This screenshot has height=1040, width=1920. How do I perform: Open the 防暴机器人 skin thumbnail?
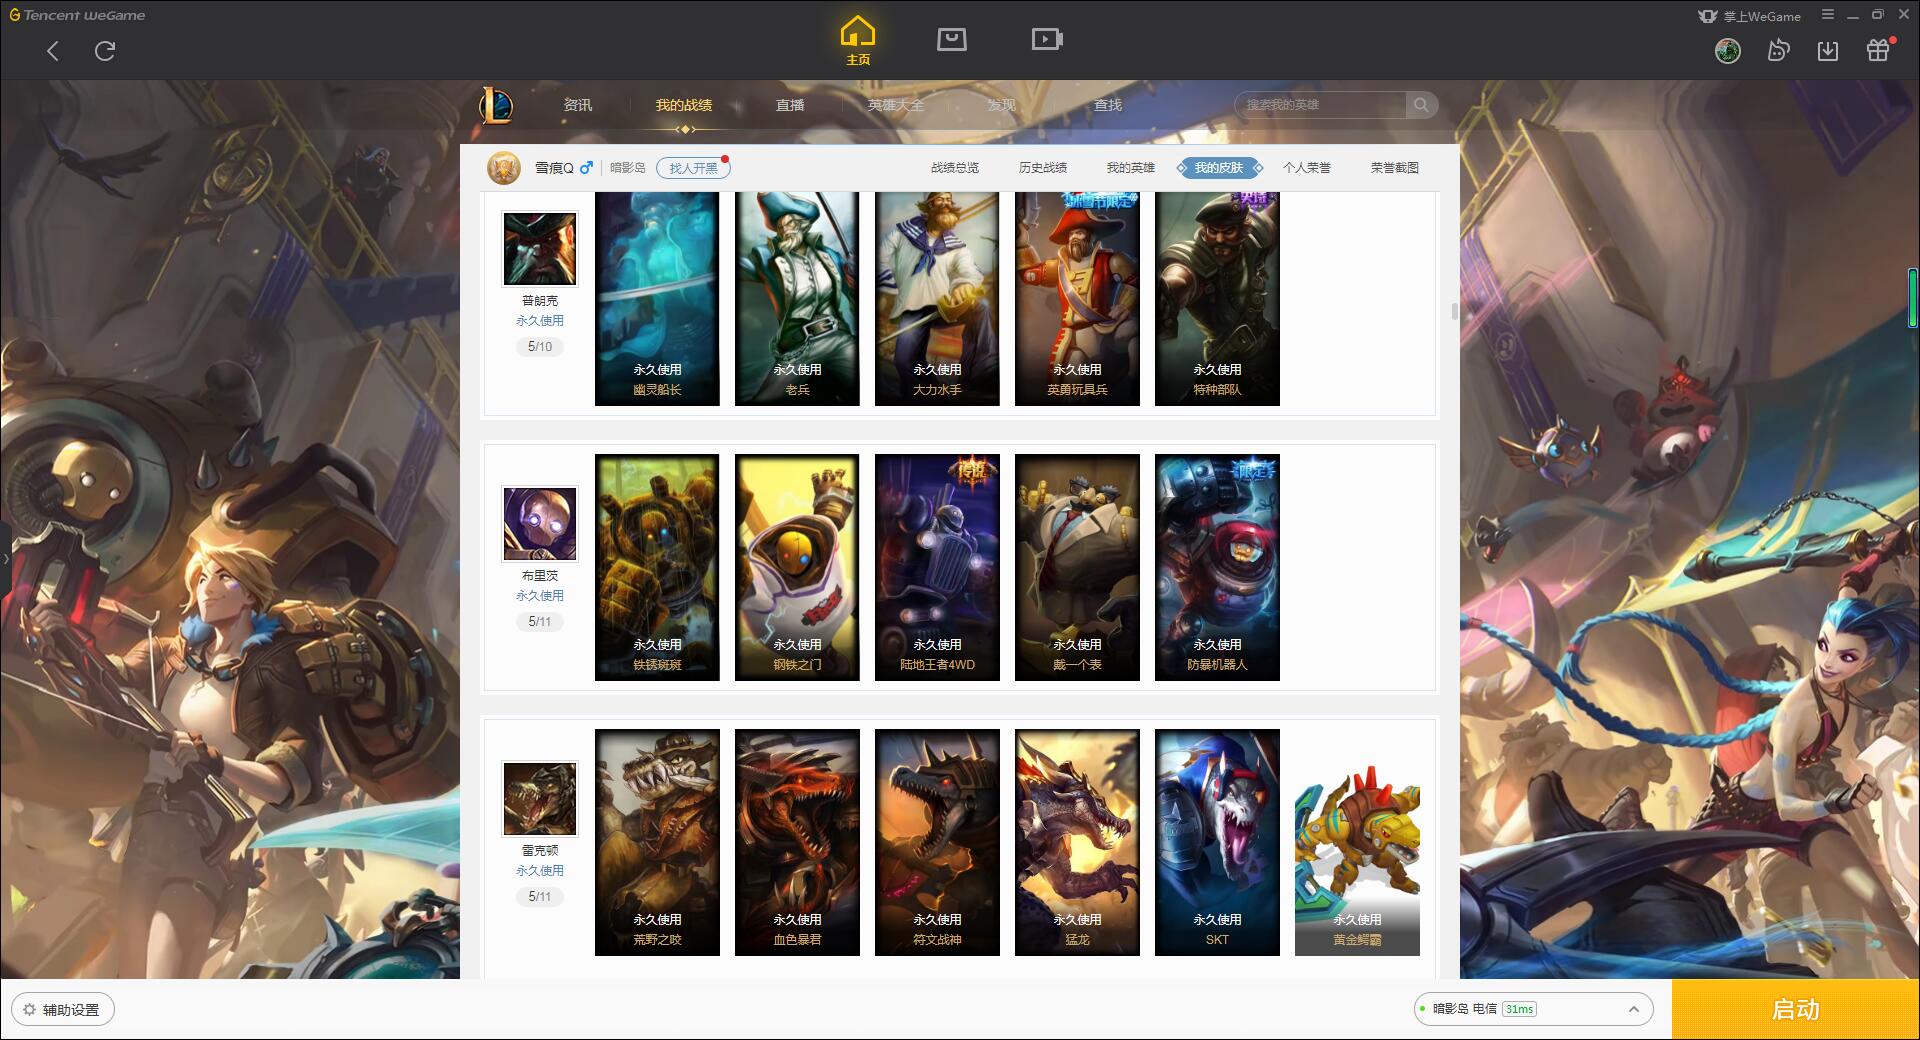tap(1217, 568)
